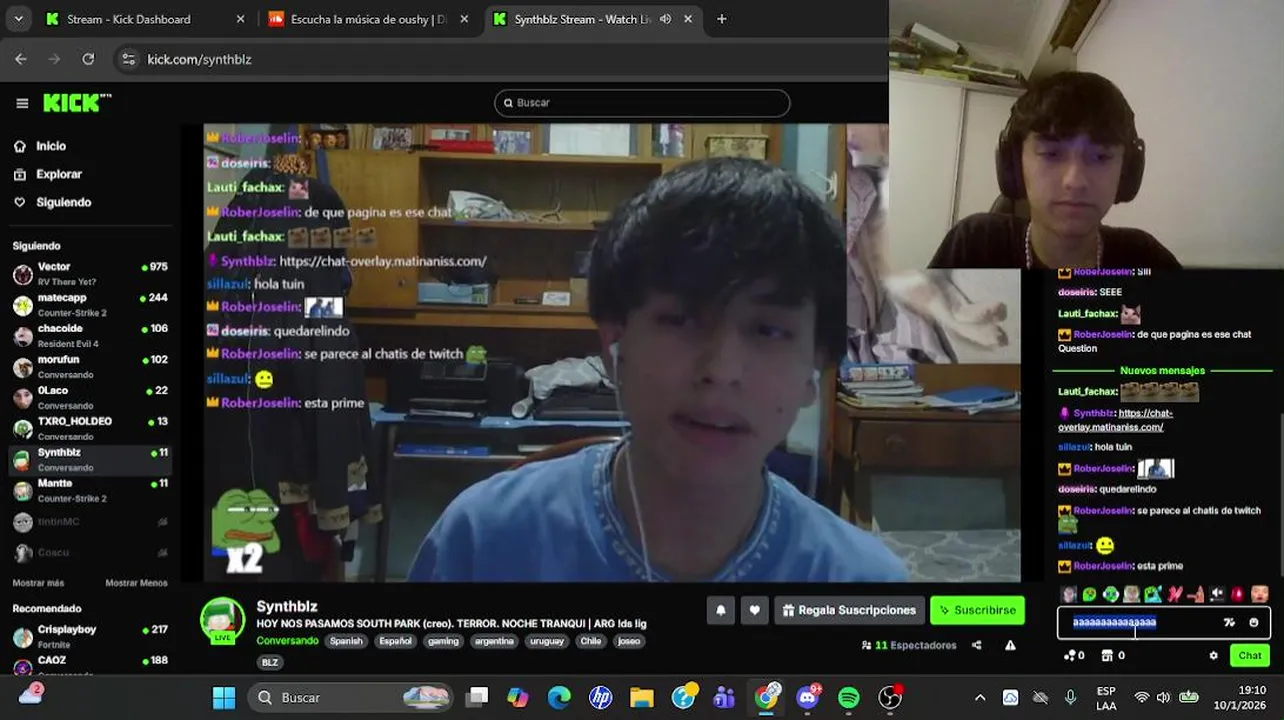
Task: Open Spotify from the taskbar
Action: (848, 697)
